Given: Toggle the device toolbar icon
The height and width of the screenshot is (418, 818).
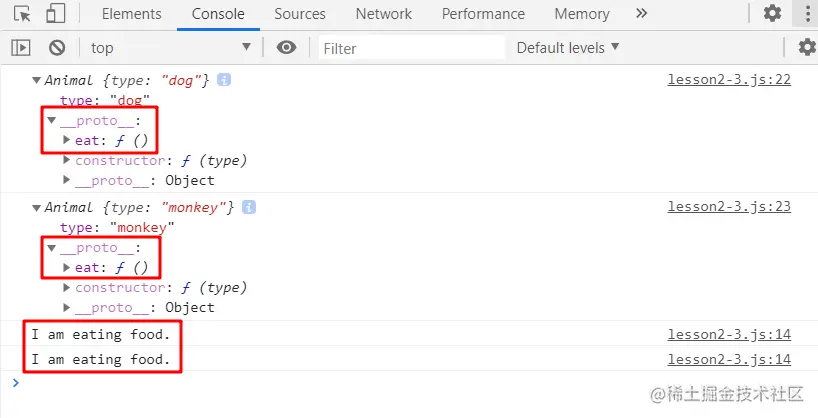Looking at the screenshot, I should coord(56,14).
